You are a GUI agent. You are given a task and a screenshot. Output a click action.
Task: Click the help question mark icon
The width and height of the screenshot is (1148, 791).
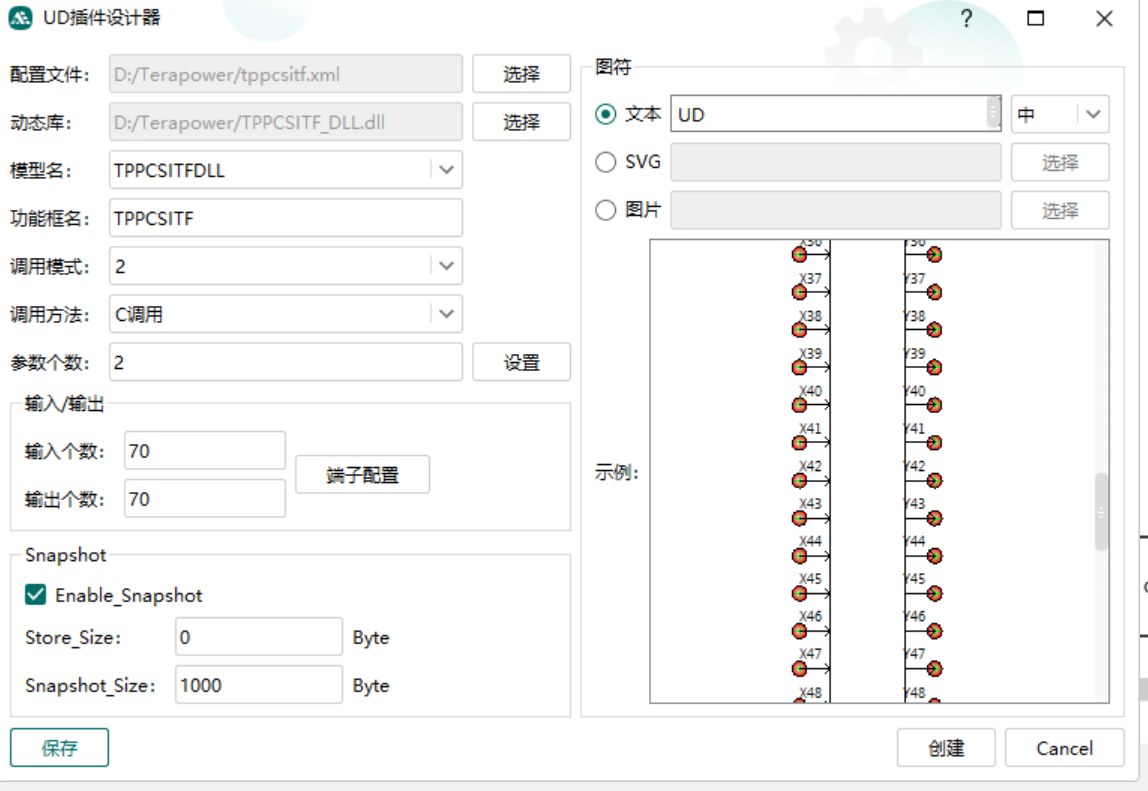tap(966, 19)
